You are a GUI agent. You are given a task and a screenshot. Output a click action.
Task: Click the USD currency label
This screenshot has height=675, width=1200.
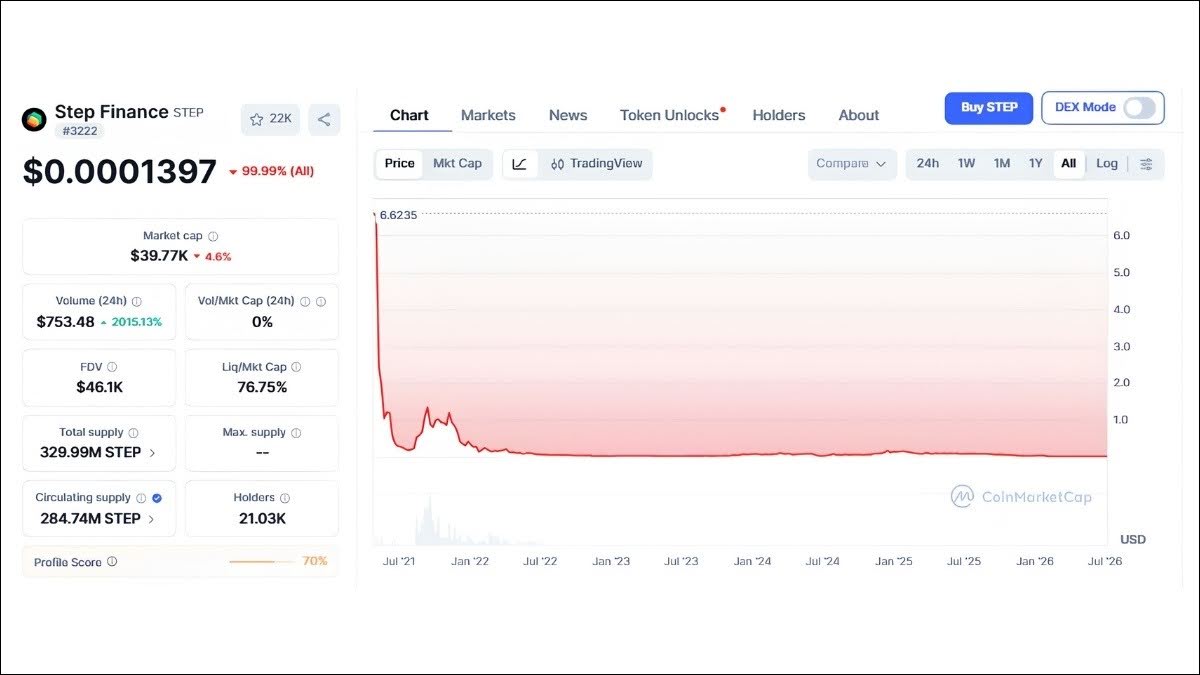(1133, 540)
